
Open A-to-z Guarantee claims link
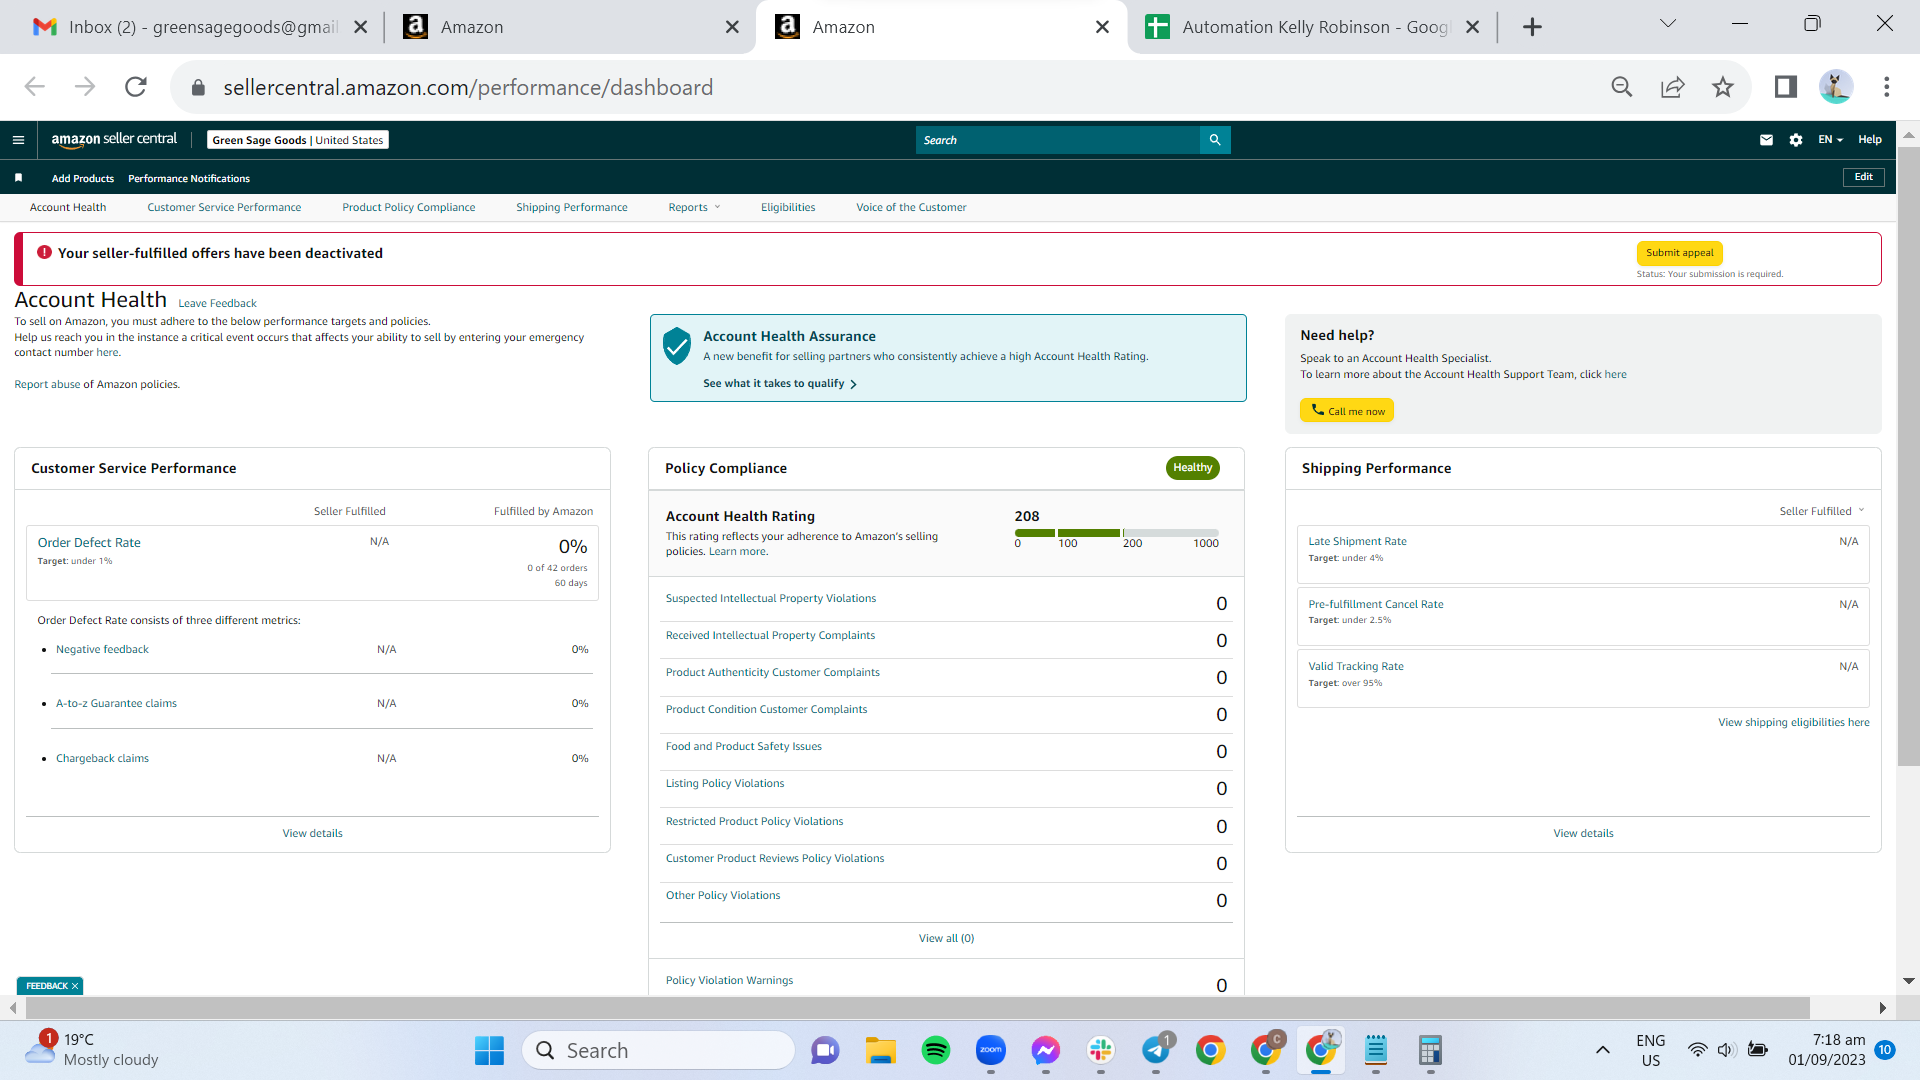(116, 704)
